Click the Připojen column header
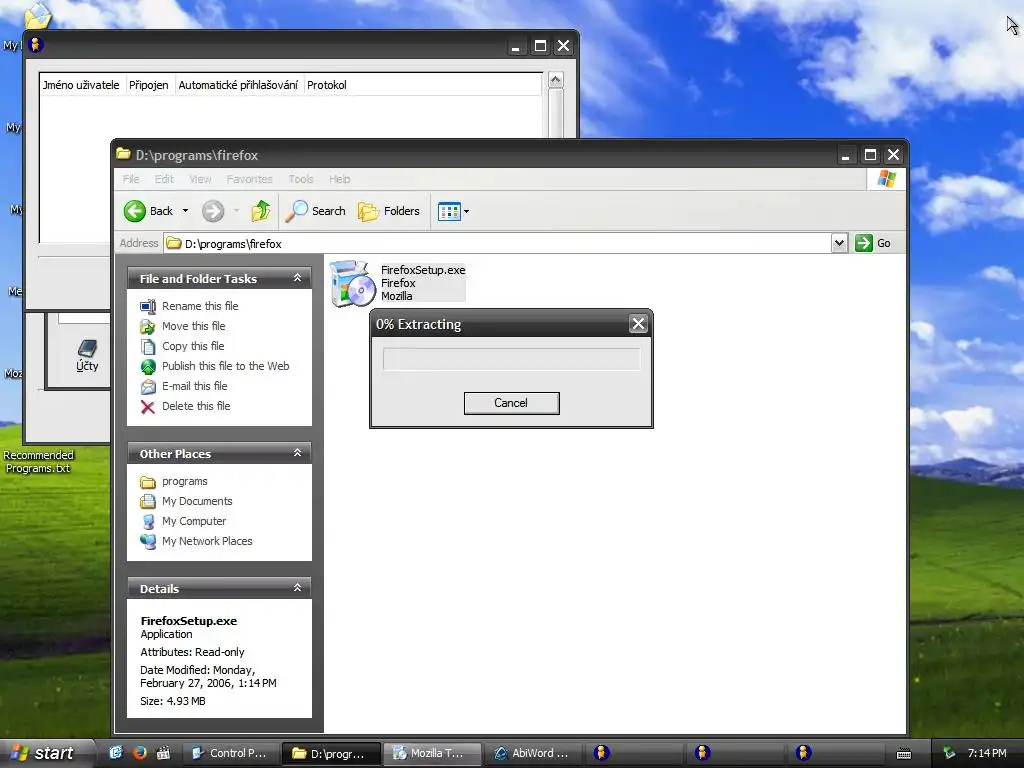 (x=149, y=85)
